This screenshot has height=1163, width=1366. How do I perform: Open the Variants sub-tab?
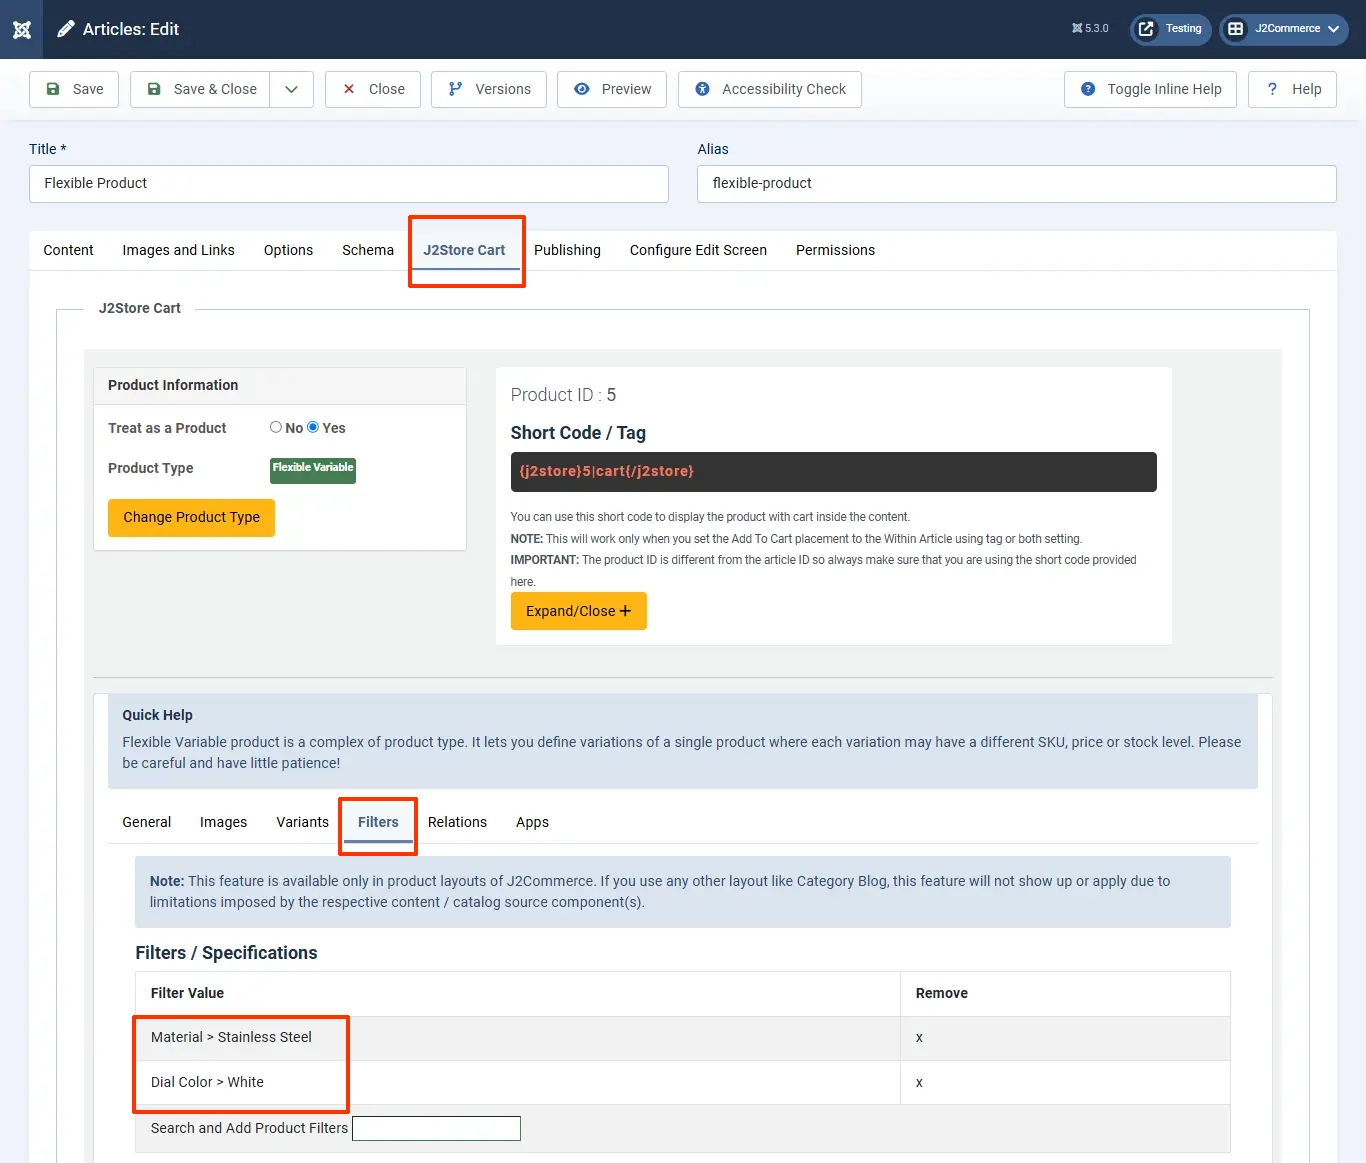[x=302, y=822]
